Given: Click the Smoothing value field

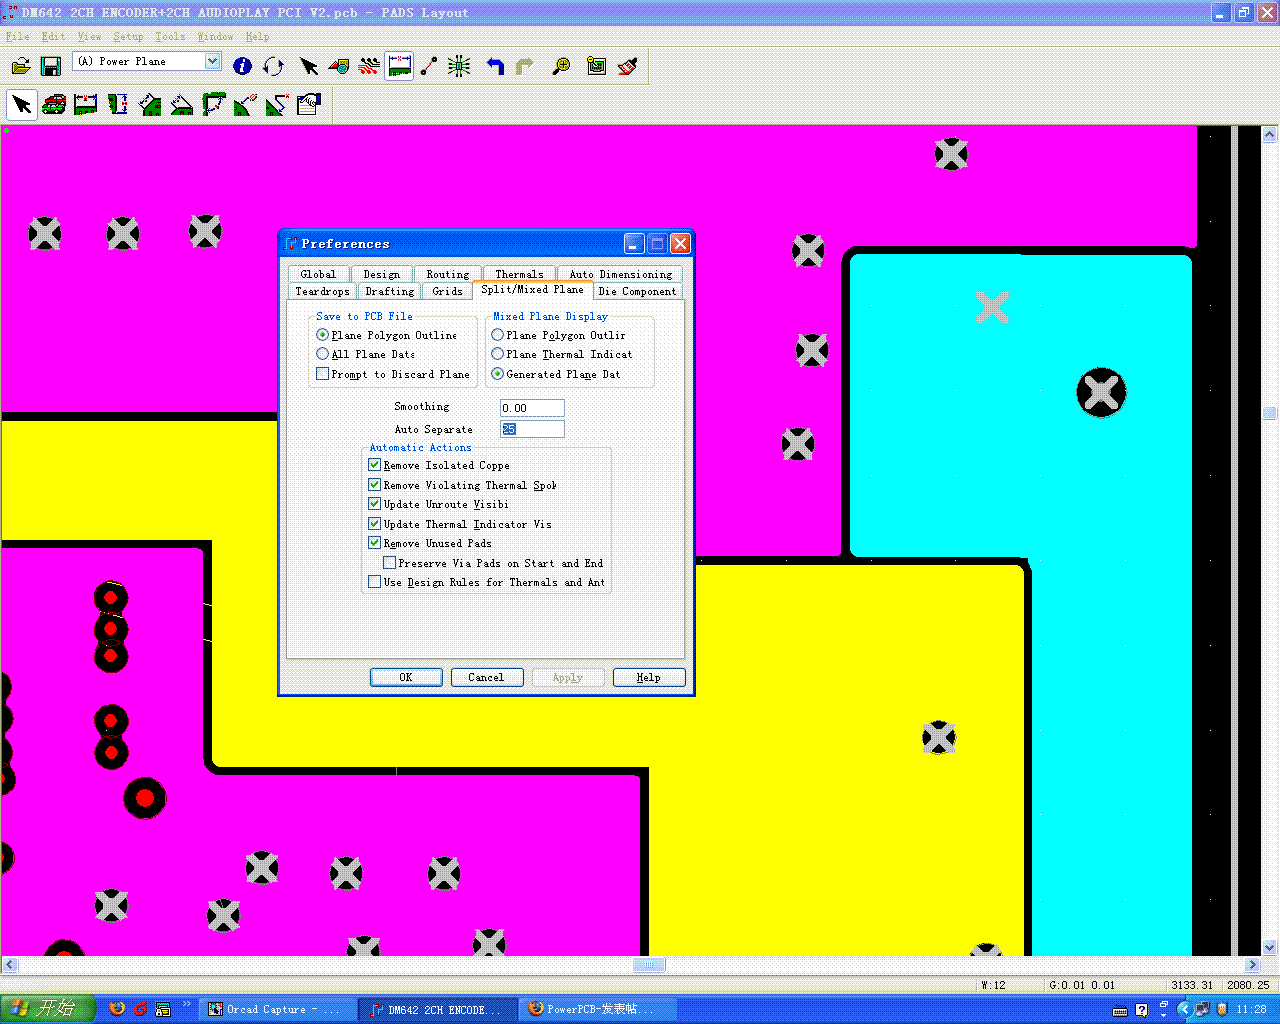Looking at the screenshot, I should coord(532,408).
